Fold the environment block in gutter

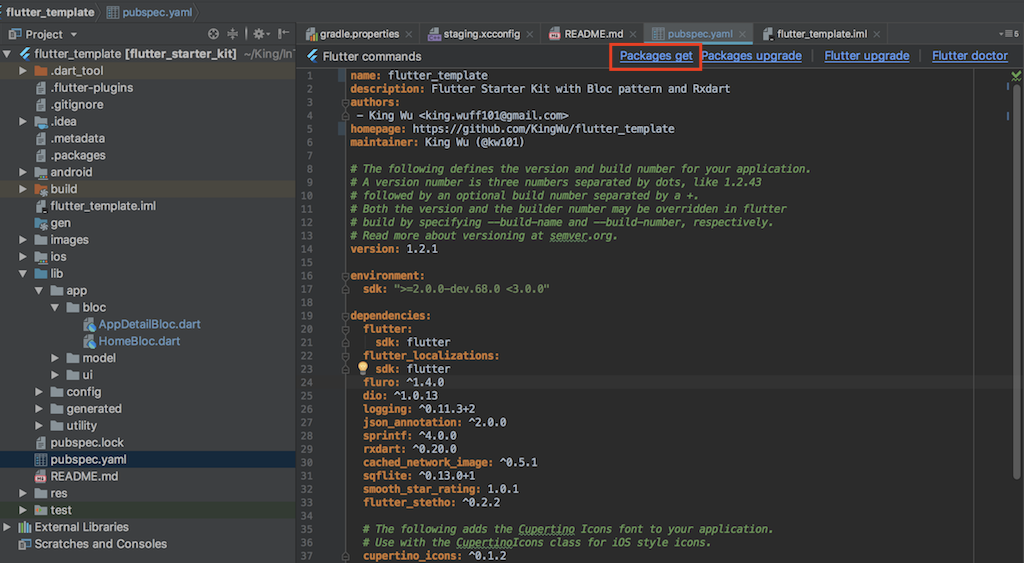click(x=345, y=276)
